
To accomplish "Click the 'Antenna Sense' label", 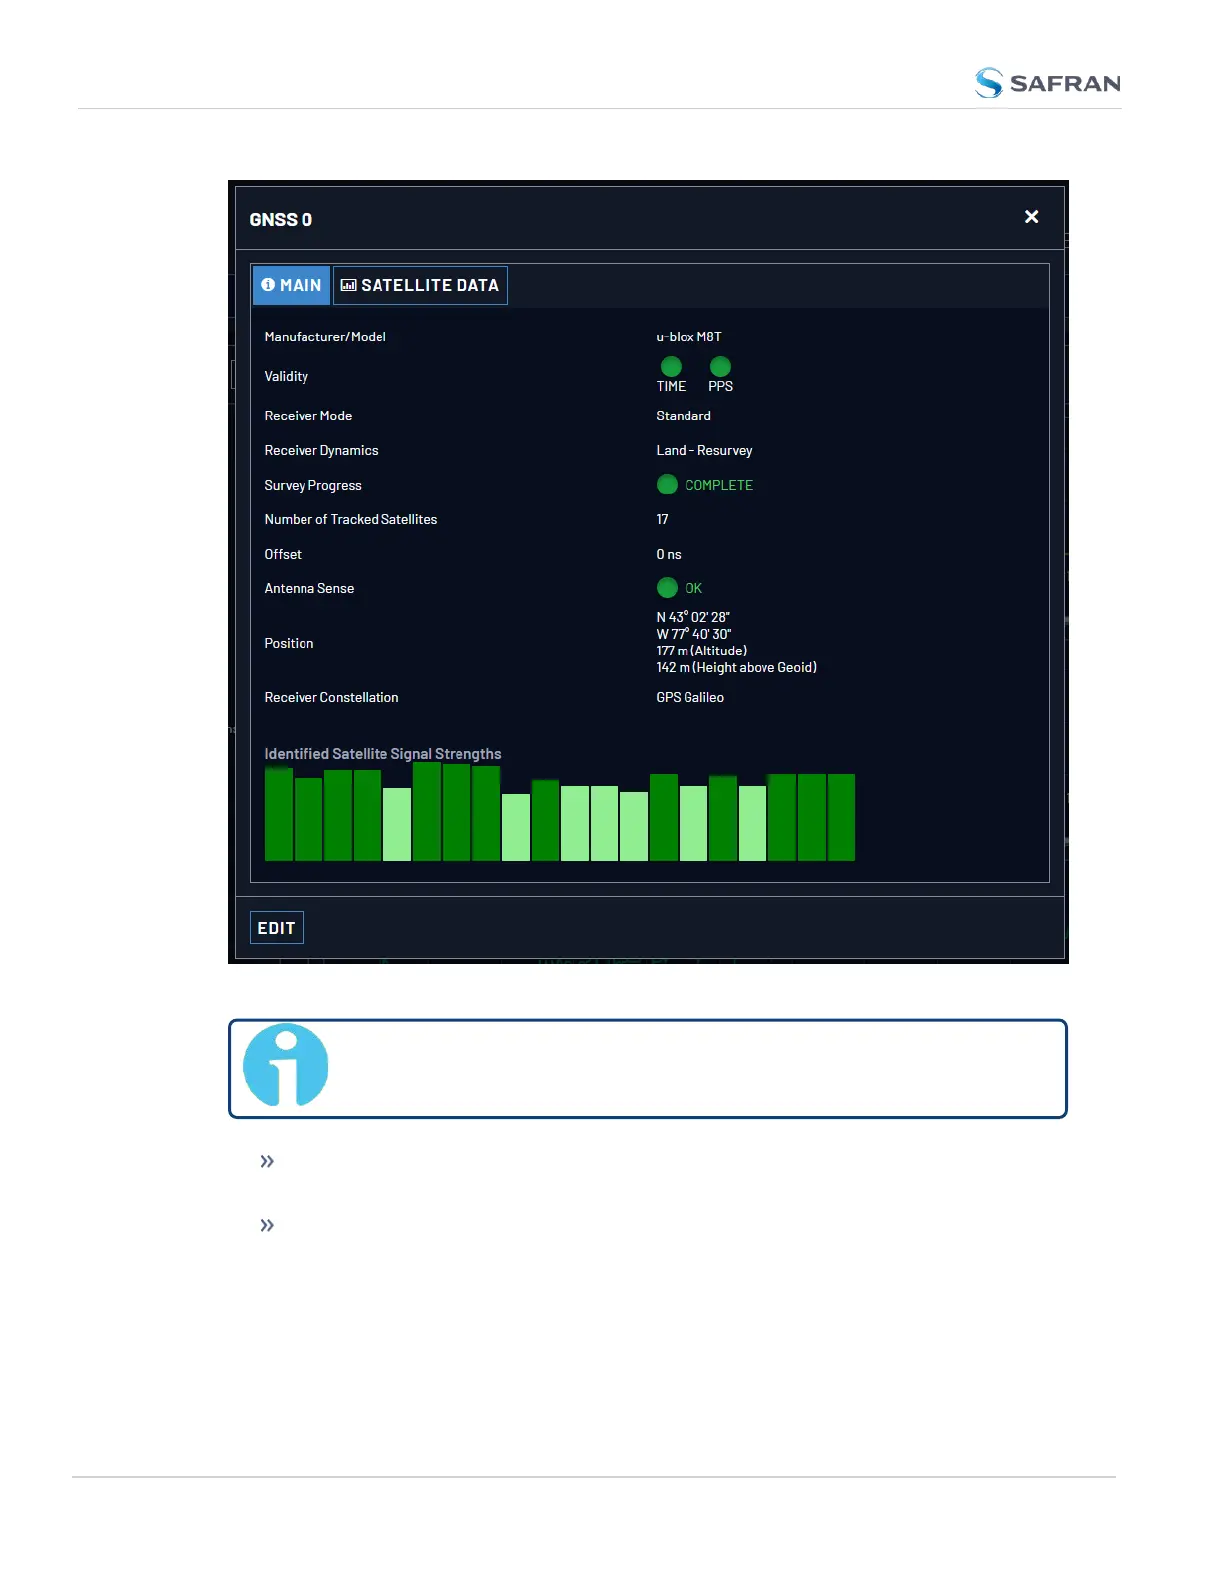I will coord(309,589).
